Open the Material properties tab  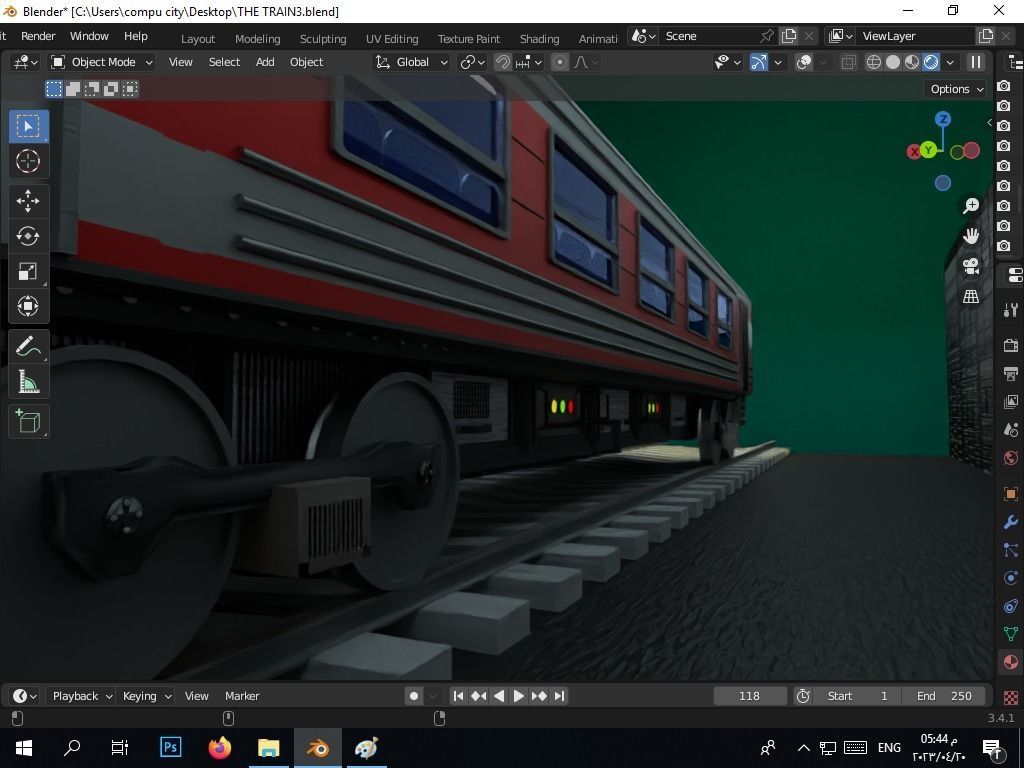1011,662
